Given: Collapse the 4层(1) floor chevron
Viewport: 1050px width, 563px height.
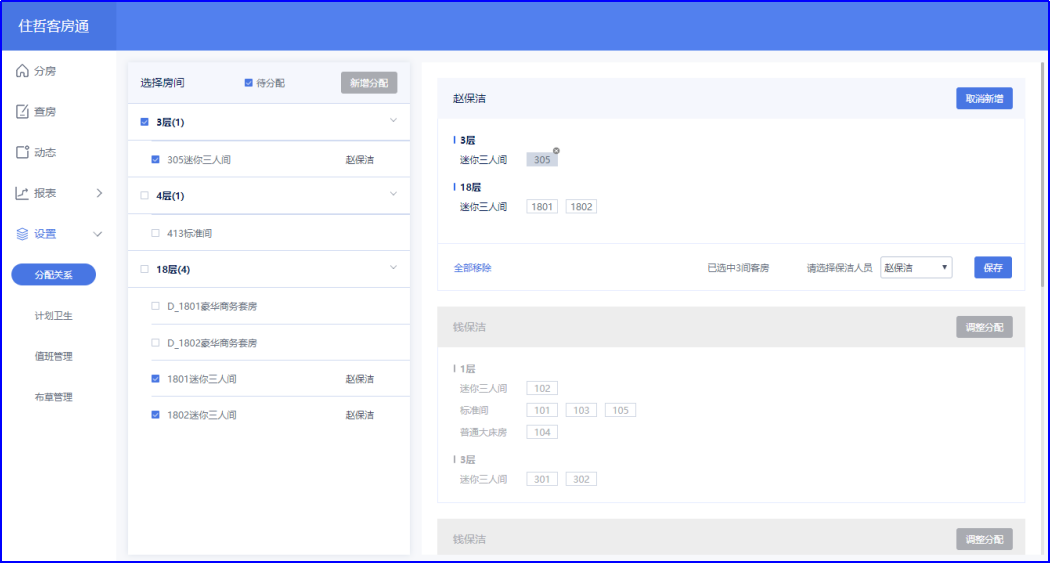Looking at the screenshot, I should click(x=393, y=194).
